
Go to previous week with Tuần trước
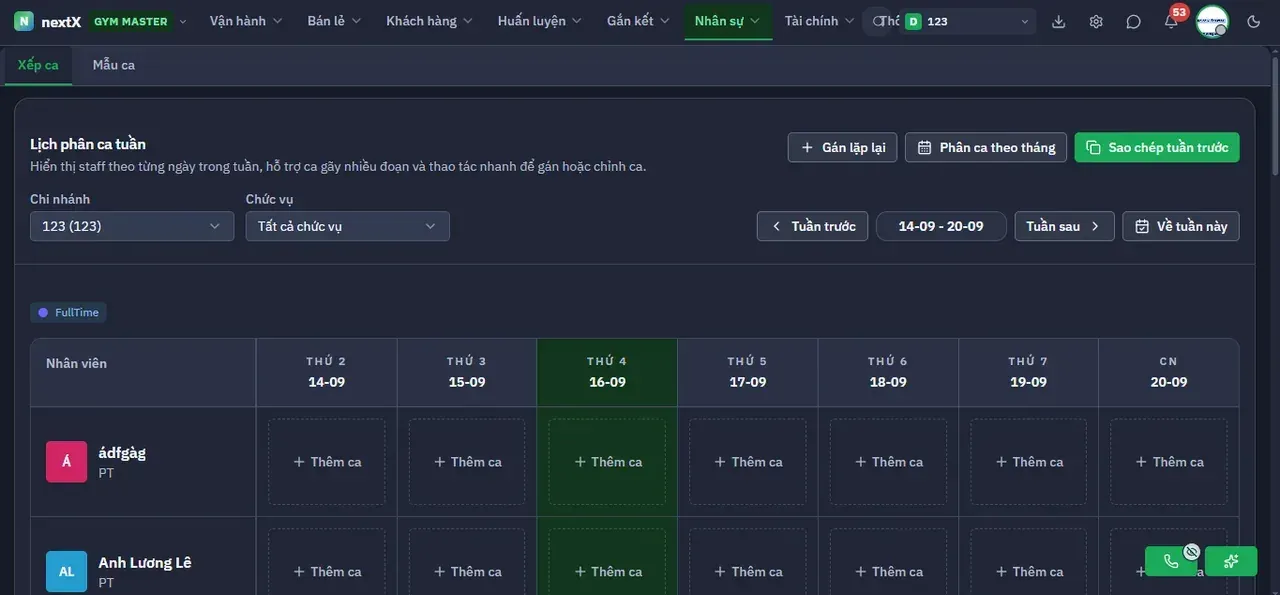click(812, 226)
